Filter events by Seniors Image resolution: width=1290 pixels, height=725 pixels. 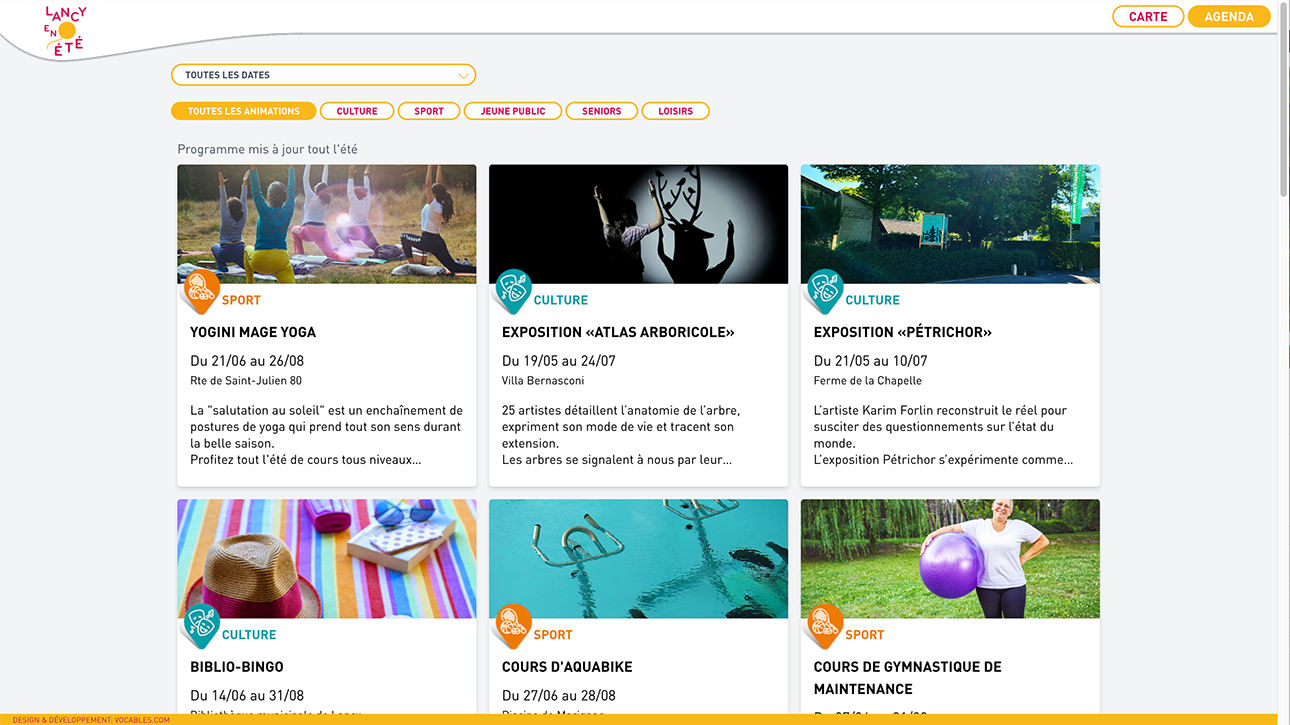point(602,111)
